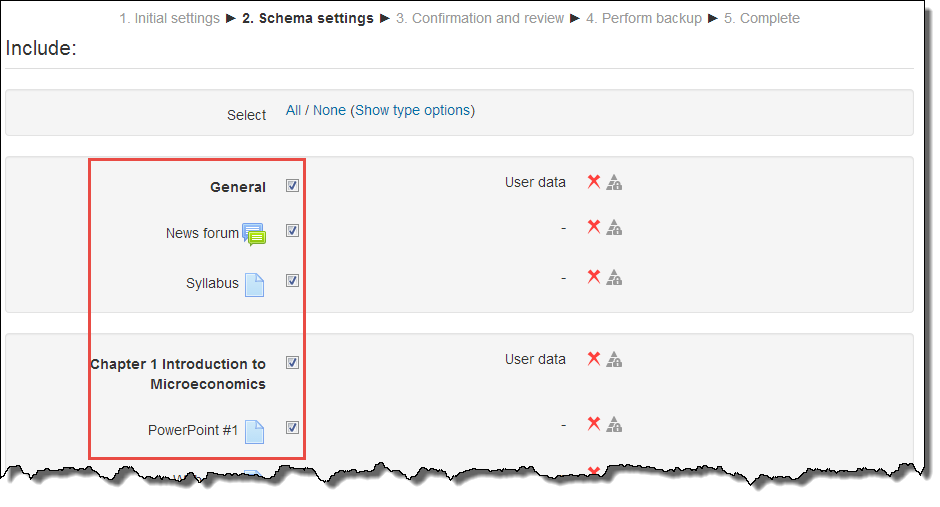Click red X beside General user data
940x507 pixels.
tap(594, 182)
